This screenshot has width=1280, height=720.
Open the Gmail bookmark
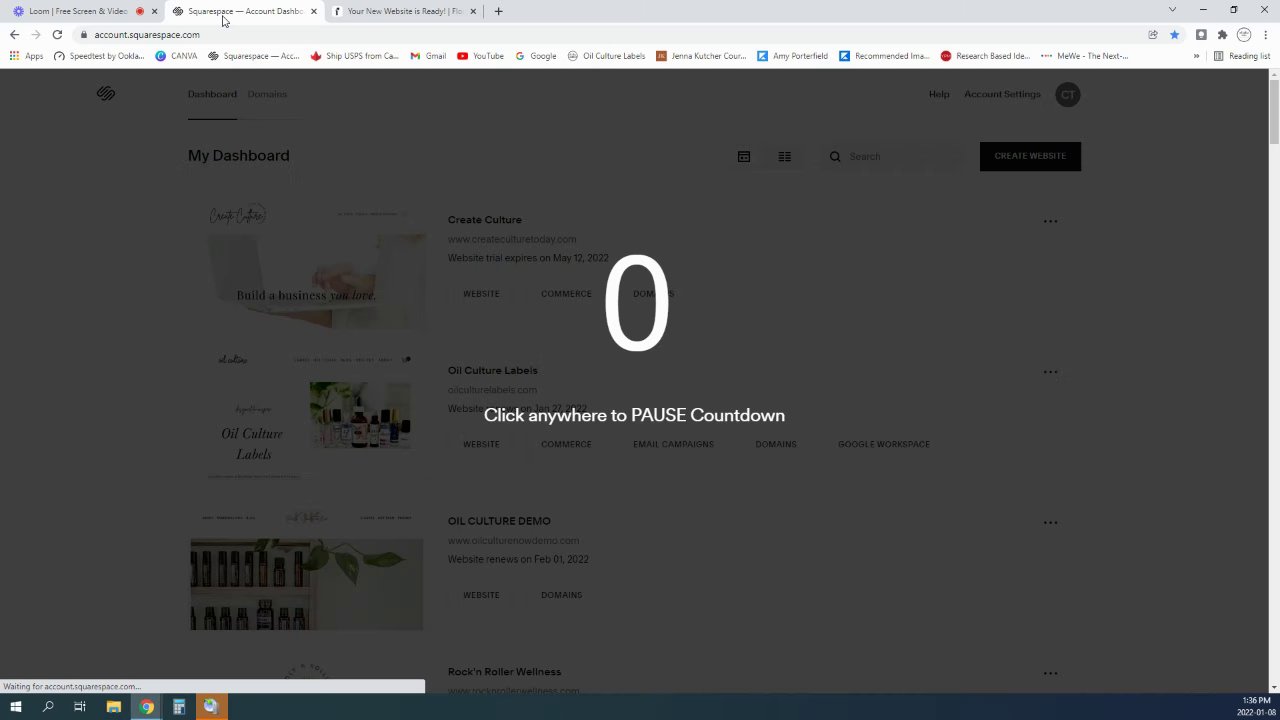coord(428,56)
